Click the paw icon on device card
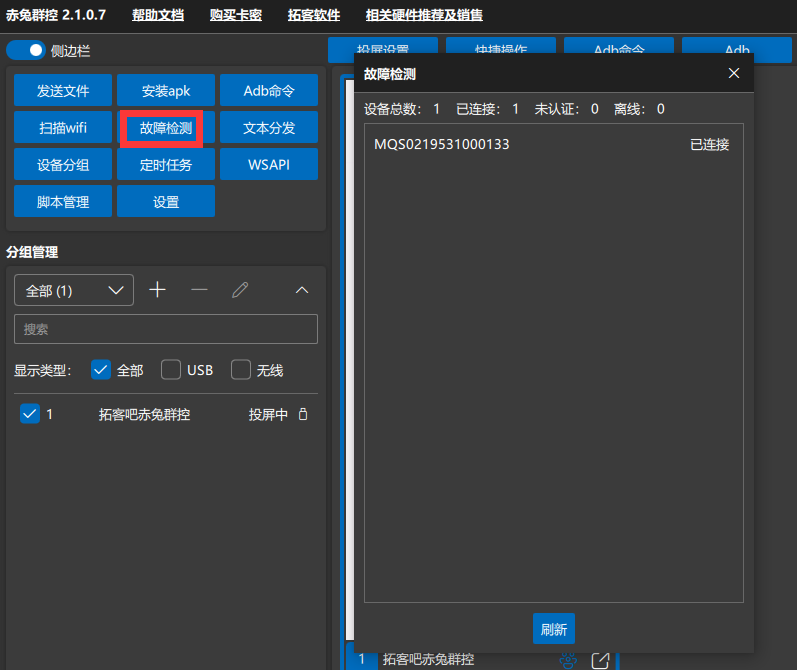This screenshot has height=670, width=797. click(569, 660)
